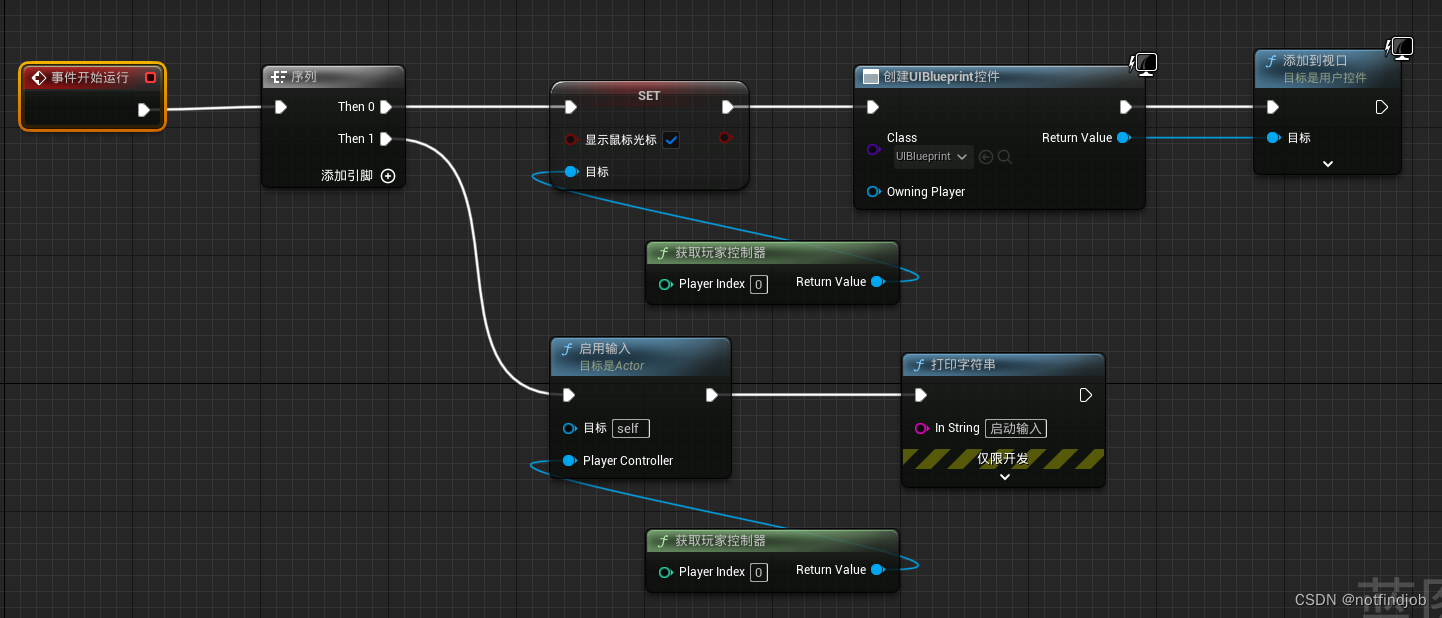1442x618 pixels.
Task: Click the In String field showing 启动输入
Action: pos(1016,428)
